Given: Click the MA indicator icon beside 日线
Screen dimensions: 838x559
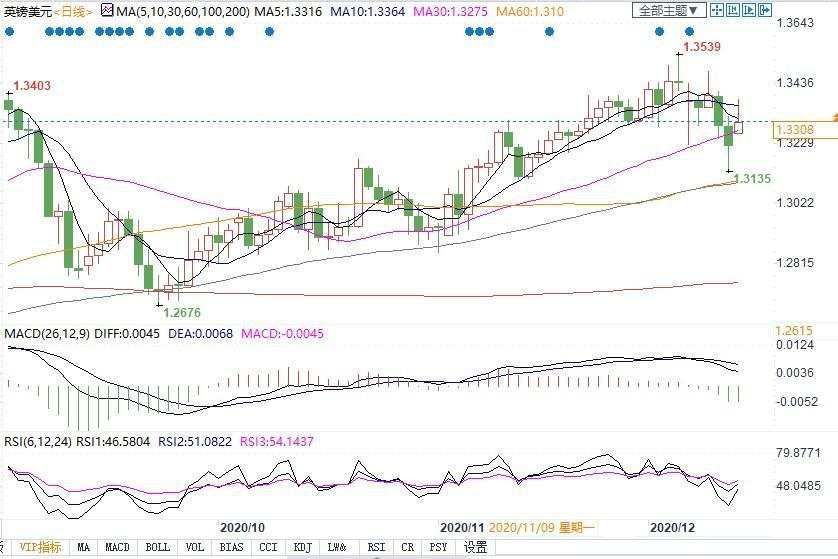Looking at the screenshot, I should point(107,10).
